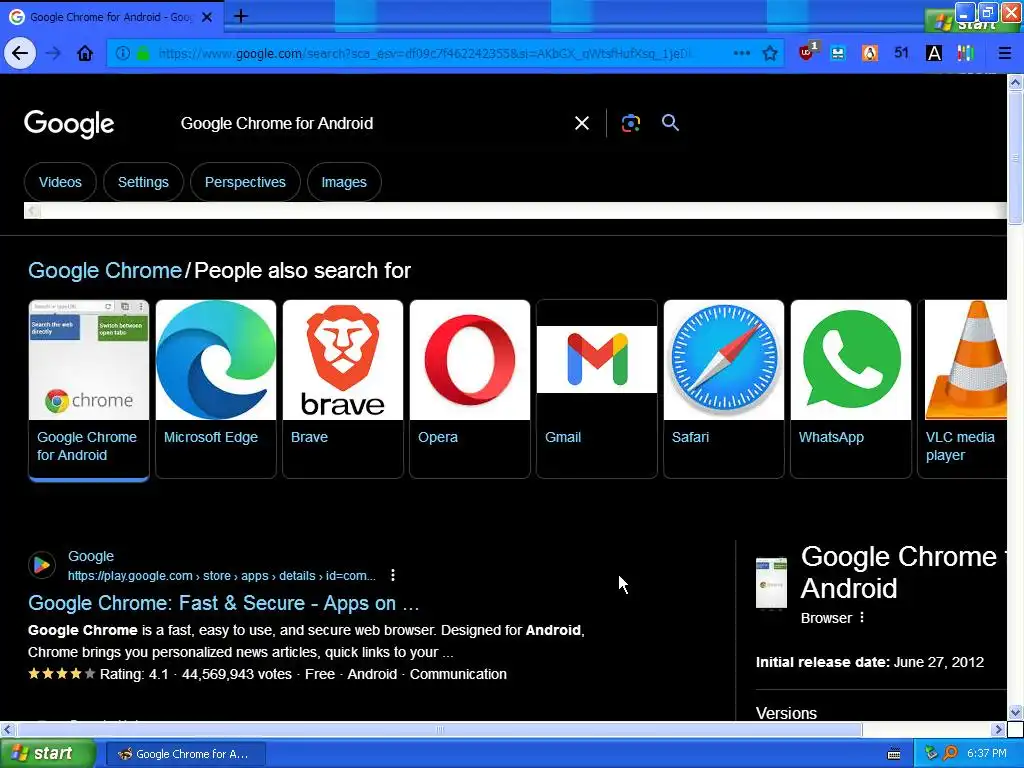Click the Versions label in knowledge panel
Viewport: 1024px width, 768px height.
coord(786,712)
